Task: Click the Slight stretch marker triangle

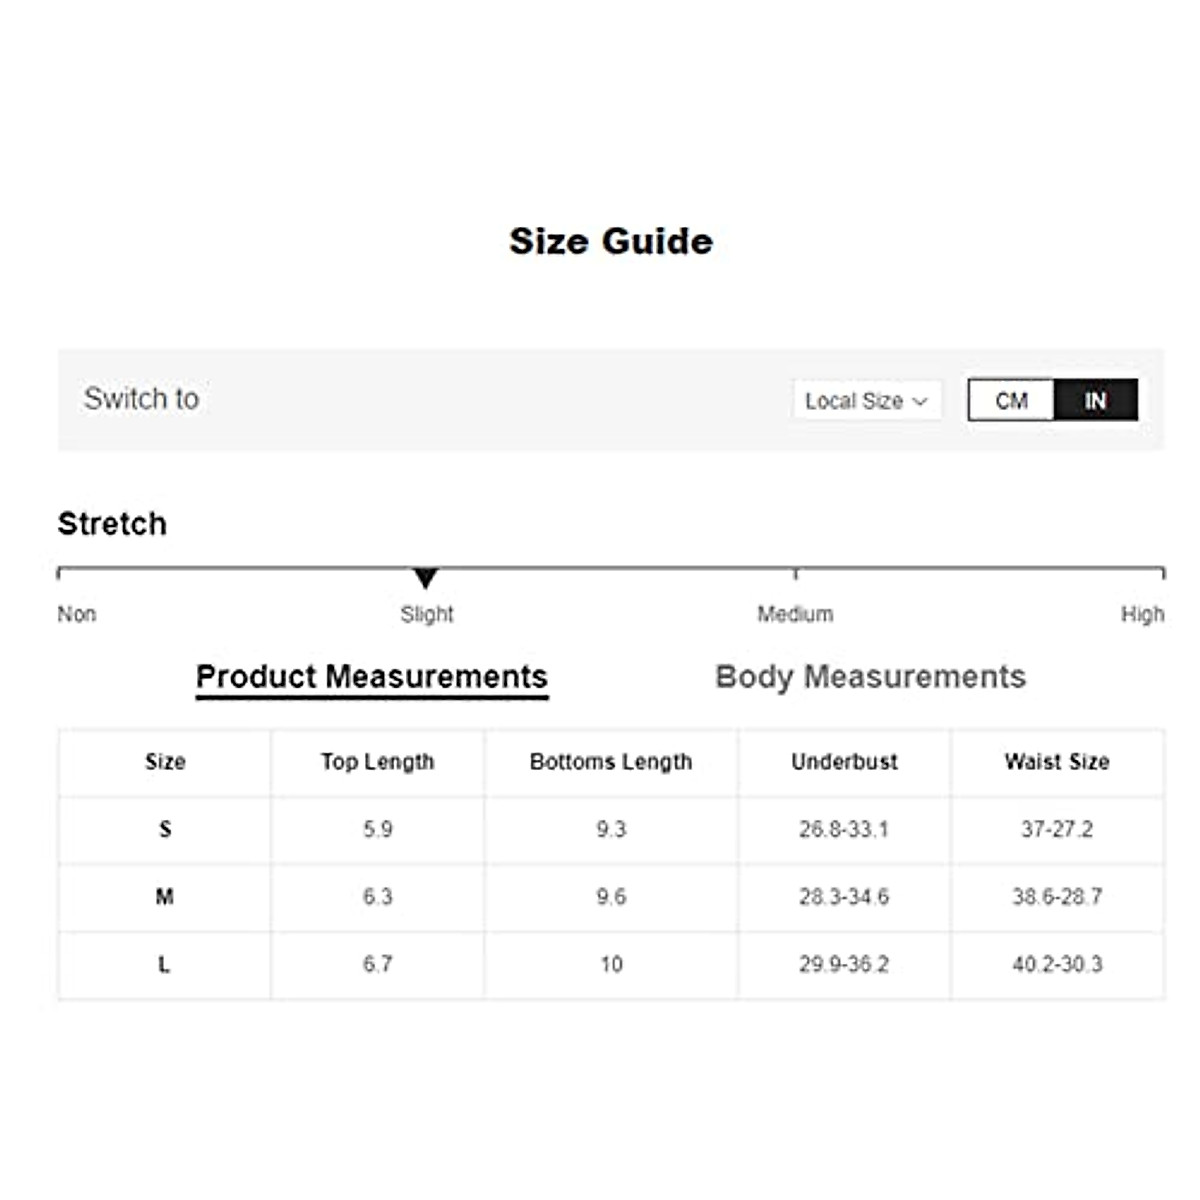Action: (426, 578)
